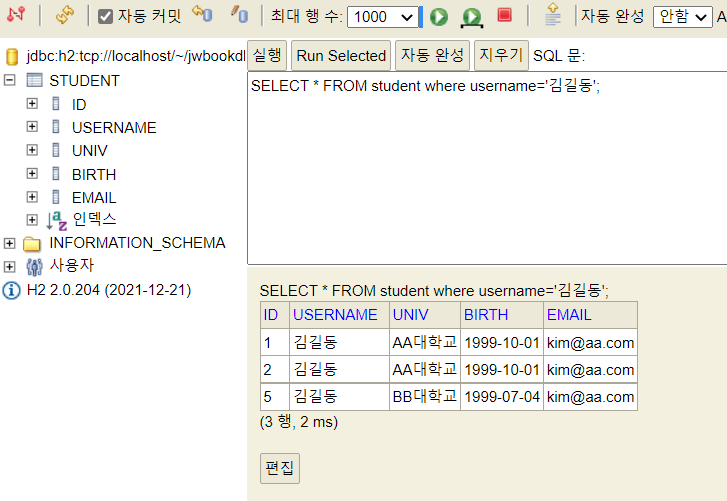Click the rollback icon
The width and height of the screenshot is (727, 501).
202,14
